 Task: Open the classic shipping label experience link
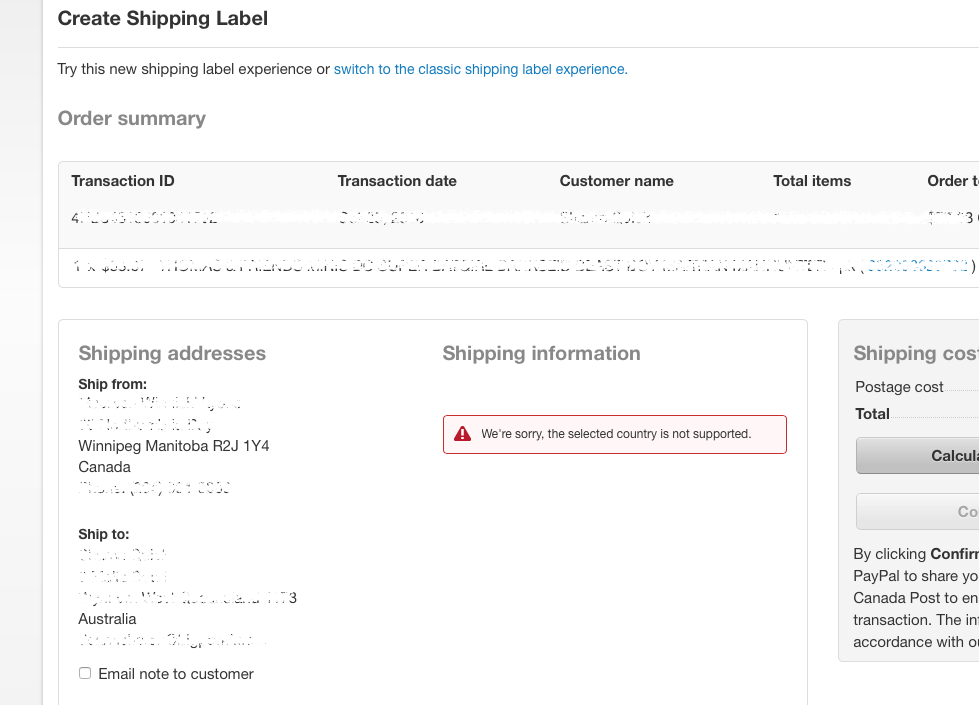[x=480, y=69]
